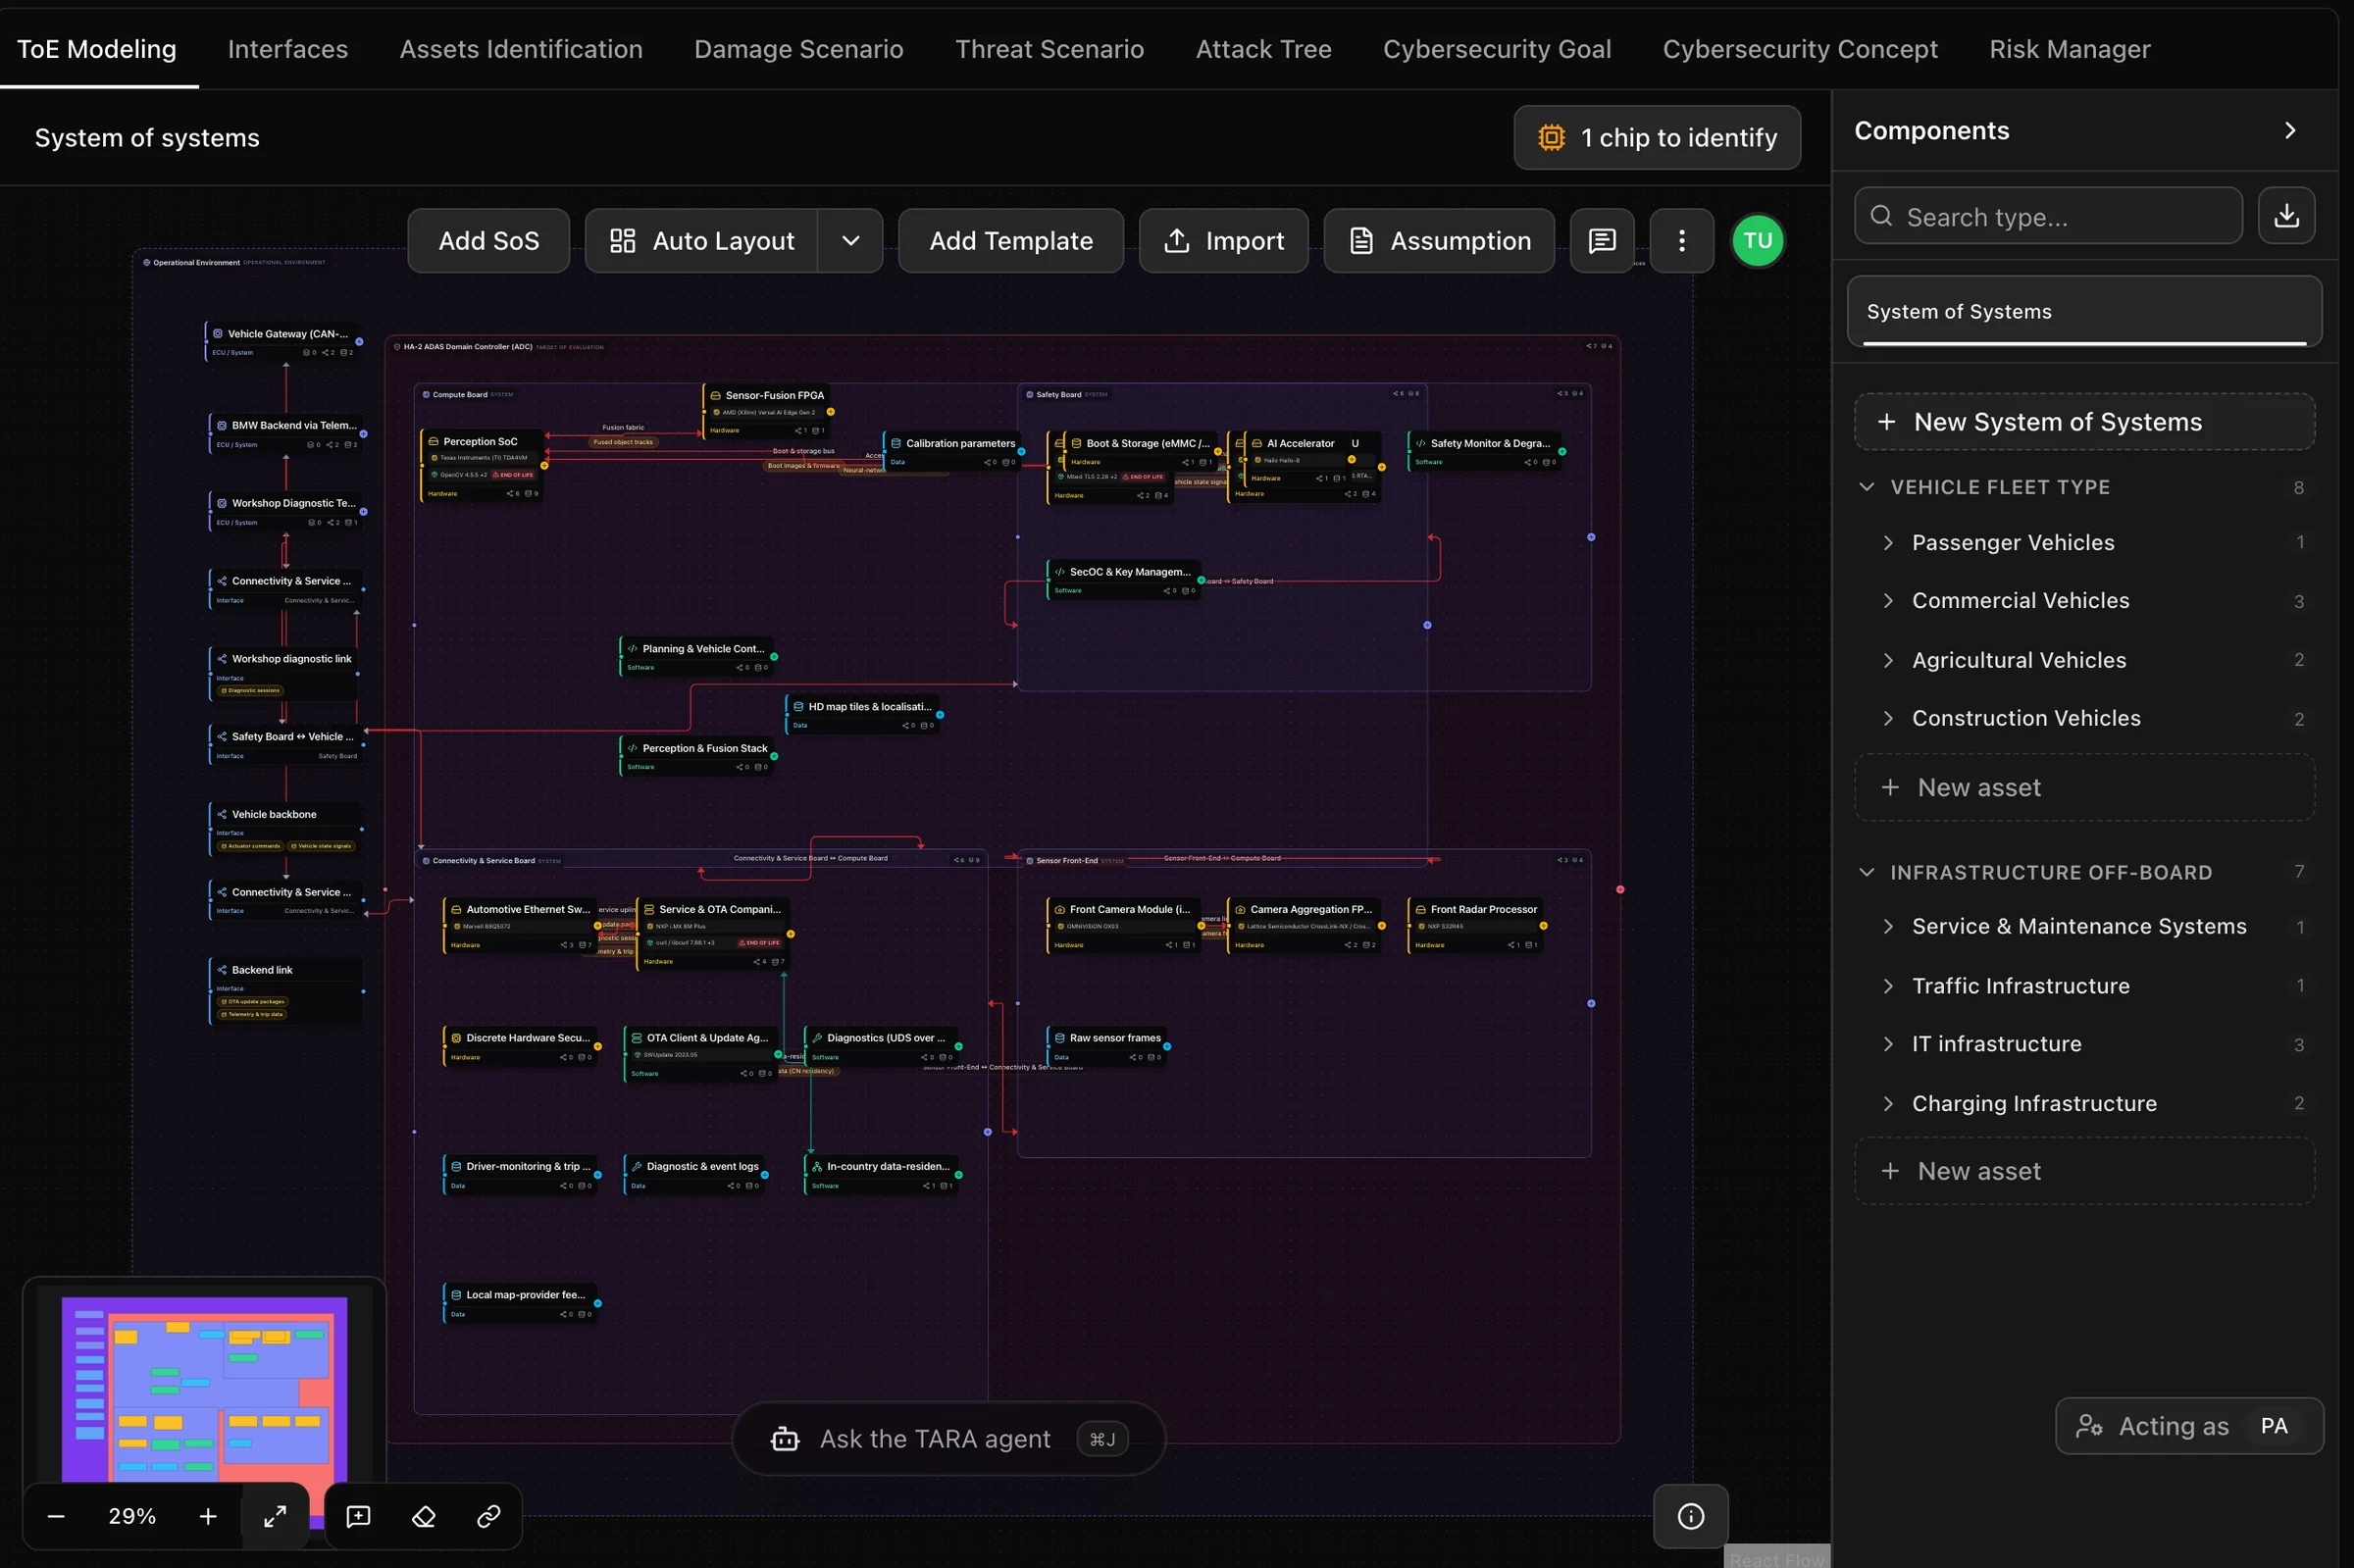Click the chip icon in identify badge

click(x=1551, y=138)
